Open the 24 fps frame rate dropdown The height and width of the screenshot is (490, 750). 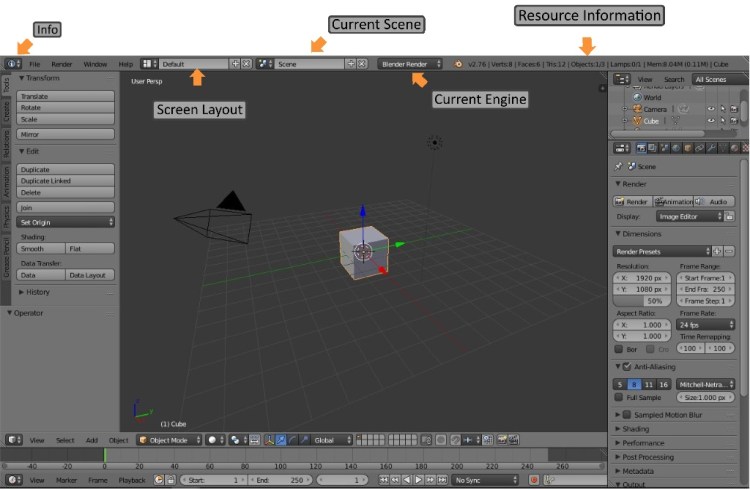tap(706, 325)
